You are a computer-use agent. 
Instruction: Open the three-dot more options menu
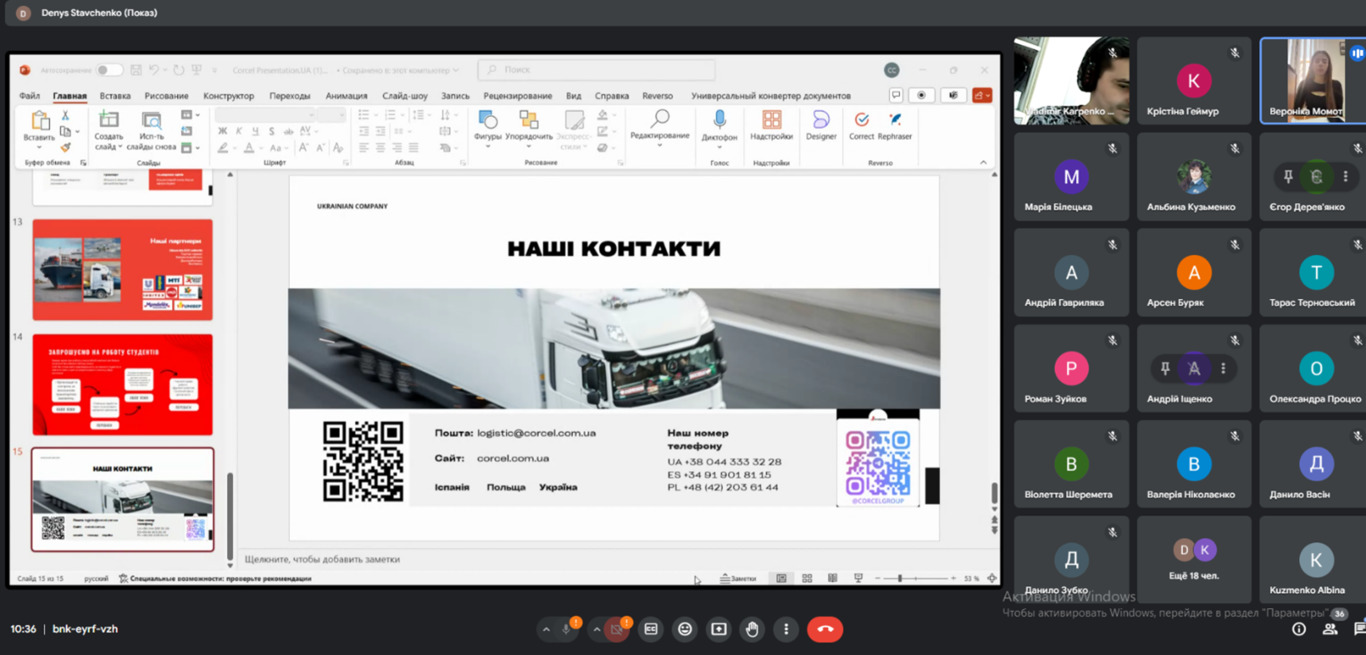click(786, 629)
